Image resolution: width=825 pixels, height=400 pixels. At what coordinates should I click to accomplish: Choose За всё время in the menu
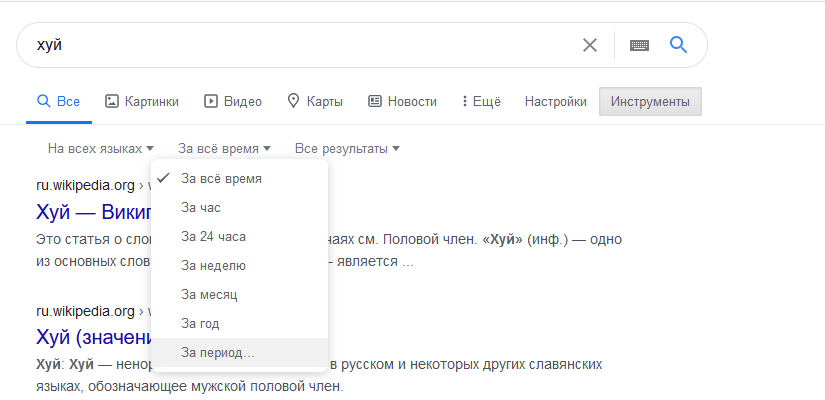tap(239, 179)
